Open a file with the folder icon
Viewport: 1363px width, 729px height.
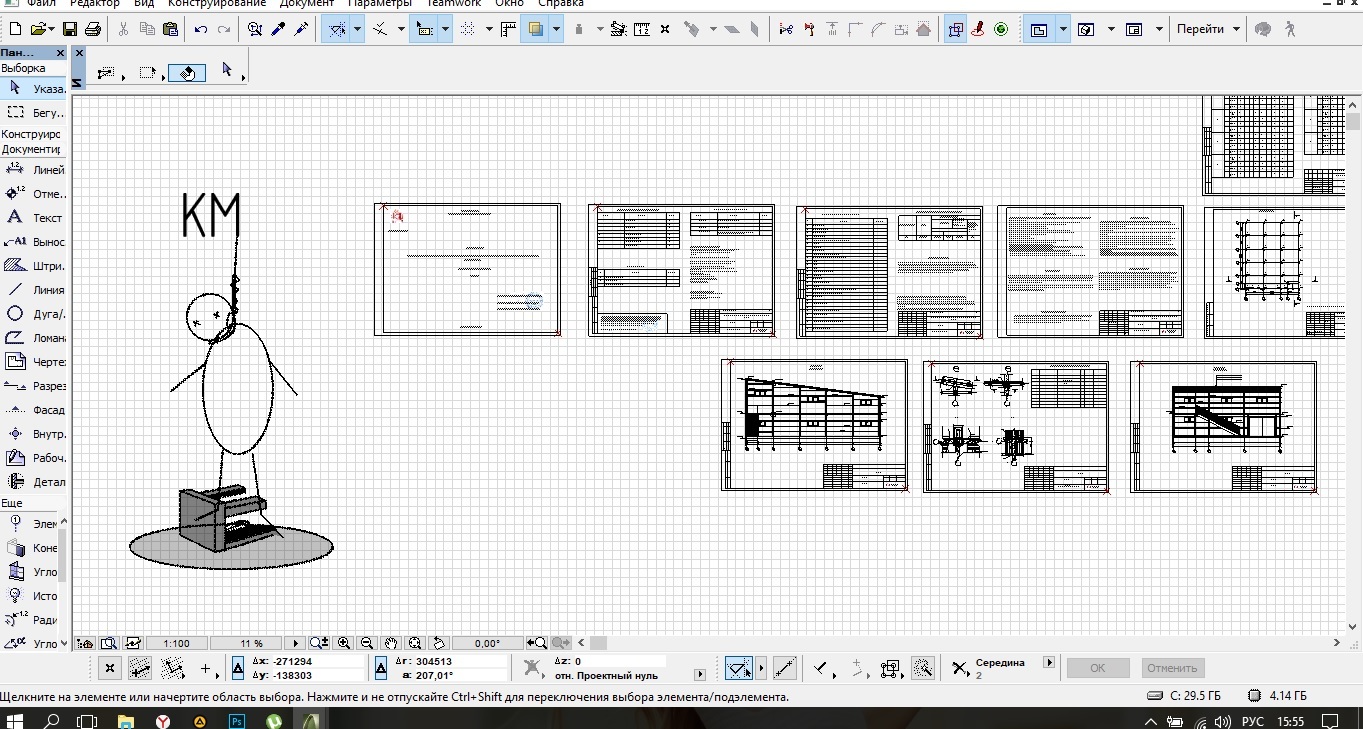coord(37,30)
